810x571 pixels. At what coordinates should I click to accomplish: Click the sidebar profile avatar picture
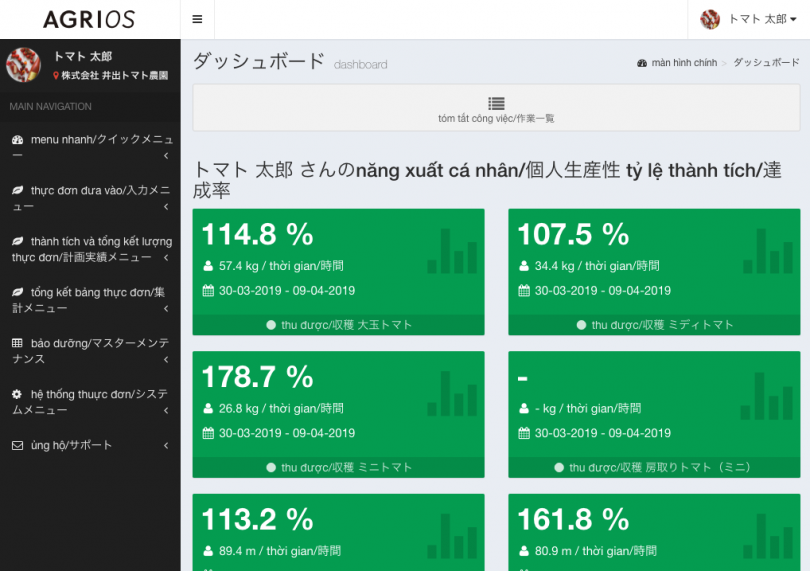pyautogui.click(x=23, y=65)
